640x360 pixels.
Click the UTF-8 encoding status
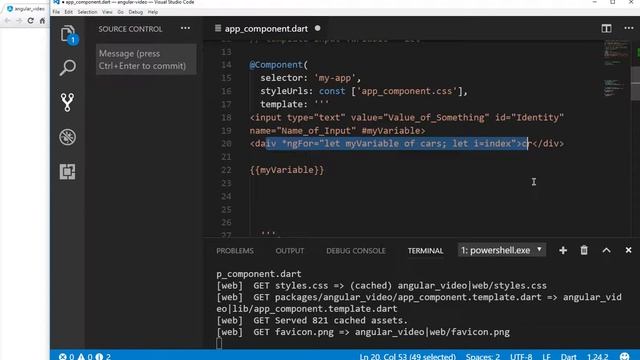point(521,356)
